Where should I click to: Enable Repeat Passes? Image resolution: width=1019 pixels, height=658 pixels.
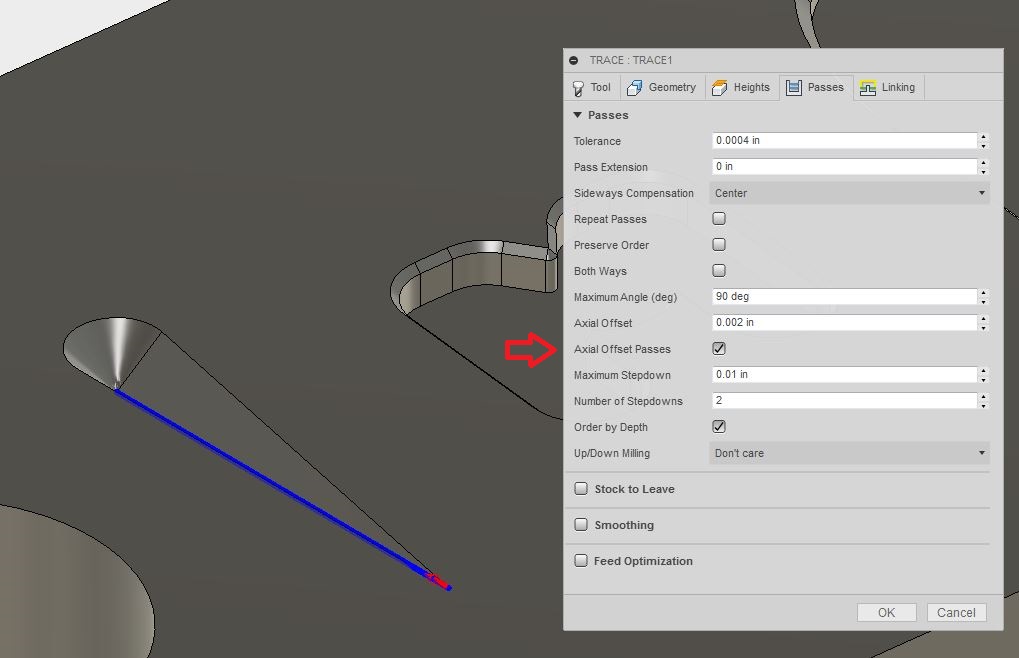(x=718, y=218)
